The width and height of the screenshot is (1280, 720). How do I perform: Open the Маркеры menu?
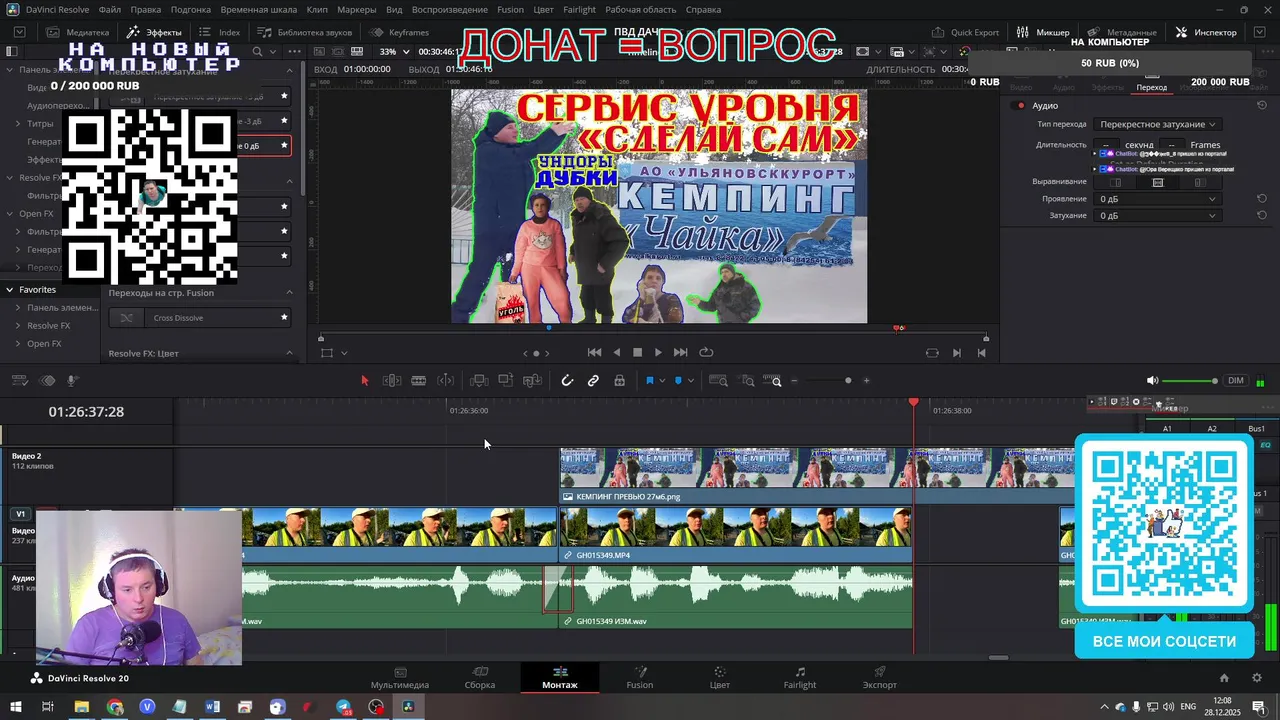tap(357, 10)
